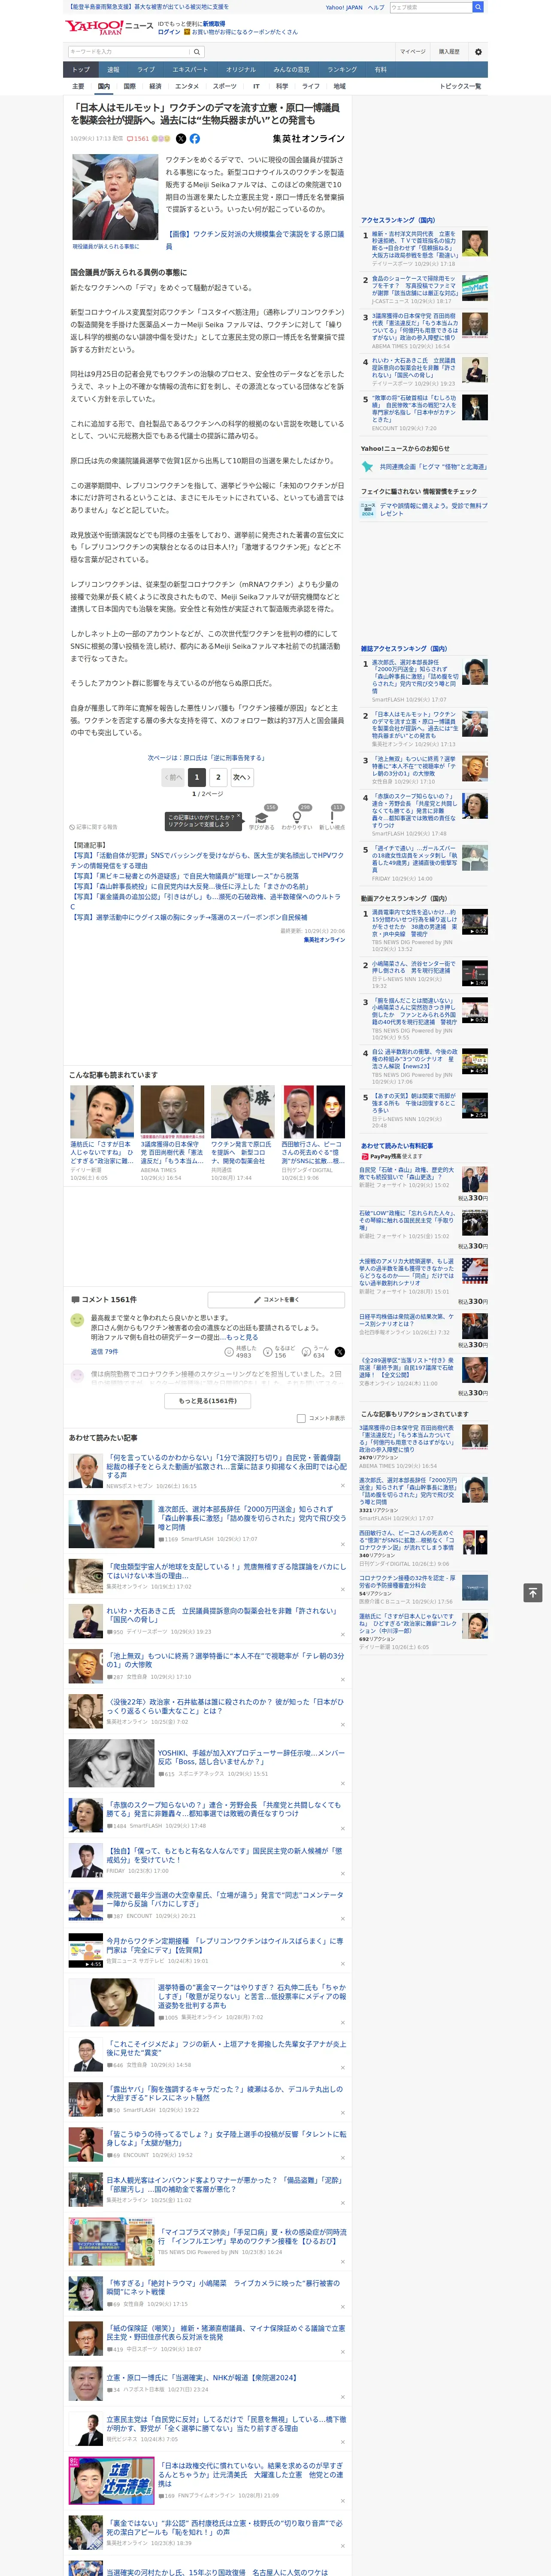Click 記事に関する報告 report icon link
This screenshot has width=551, height=2576.
click(94, 827)
